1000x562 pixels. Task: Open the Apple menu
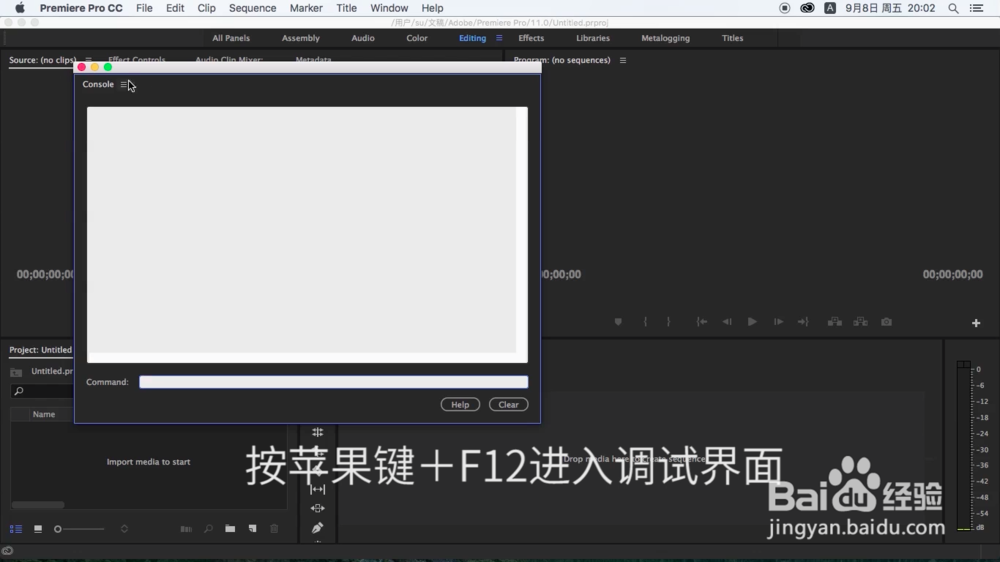(x=20, y=8)
